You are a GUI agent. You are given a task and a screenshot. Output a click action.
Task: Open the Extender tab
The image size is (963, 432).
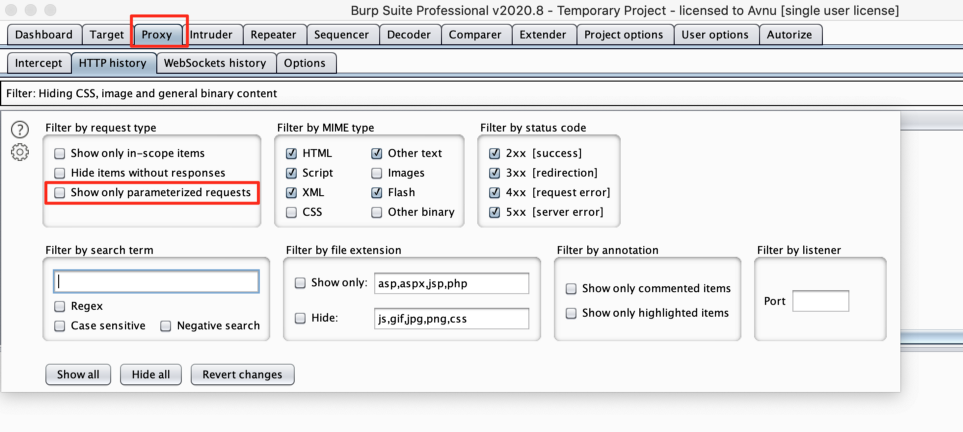pos(544,35)
